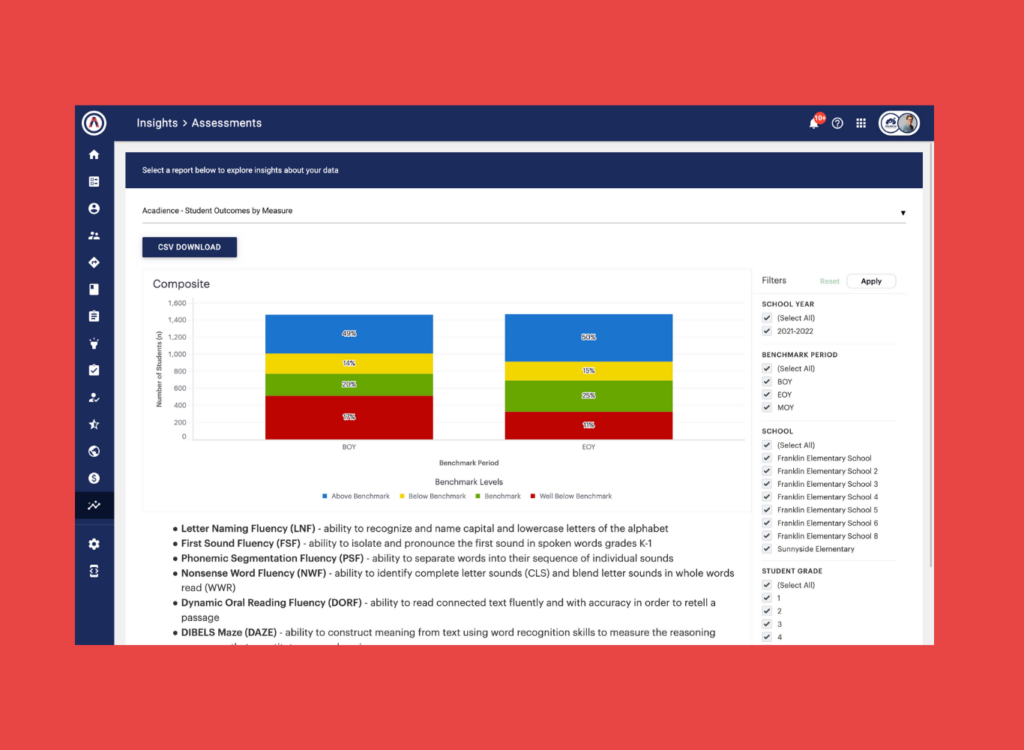Uncheck Sunnyside Elementary school filter
This screenshot has height=750, width=1024.
pyautogui.click(x=767, y=549)
